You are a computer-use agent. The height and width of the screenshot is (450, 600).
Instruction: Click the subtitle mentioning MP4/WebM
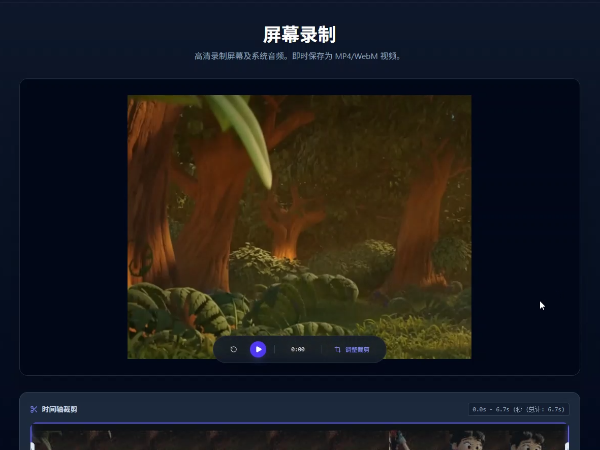[298, 56]
